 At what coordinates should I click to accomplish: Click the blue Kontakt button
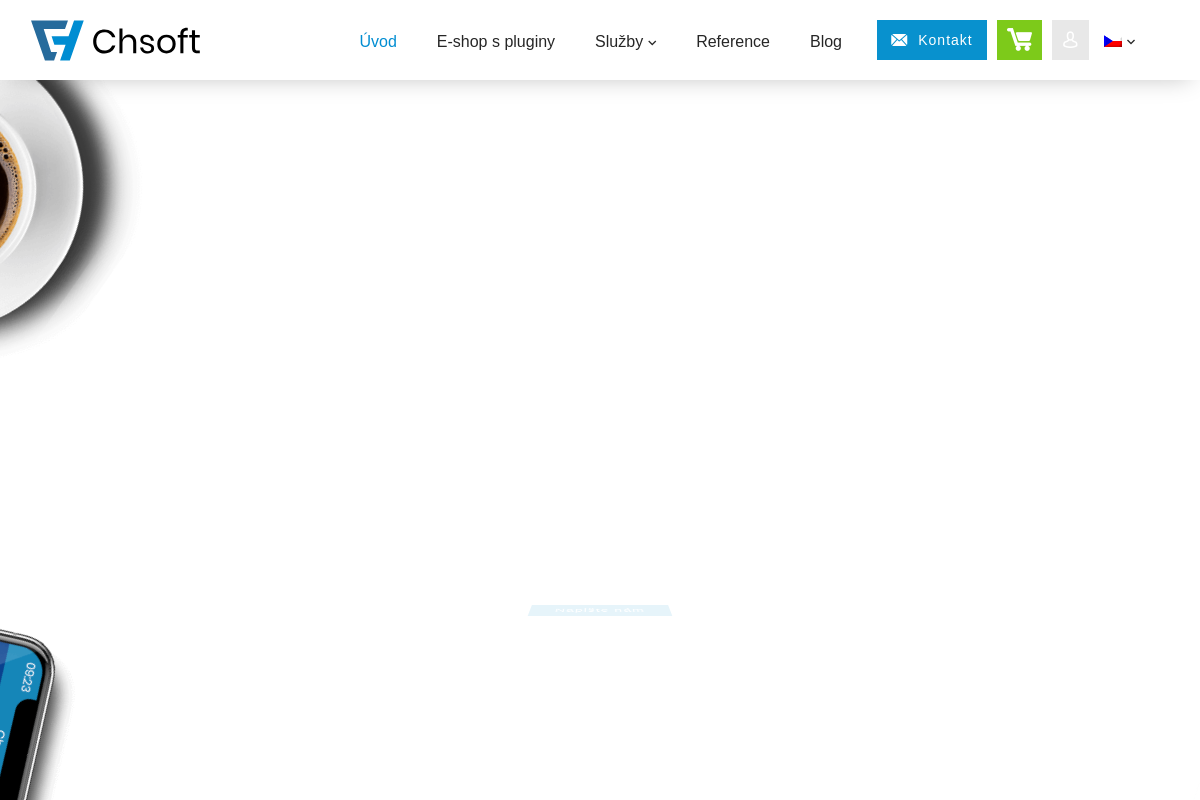pos(932,40)
